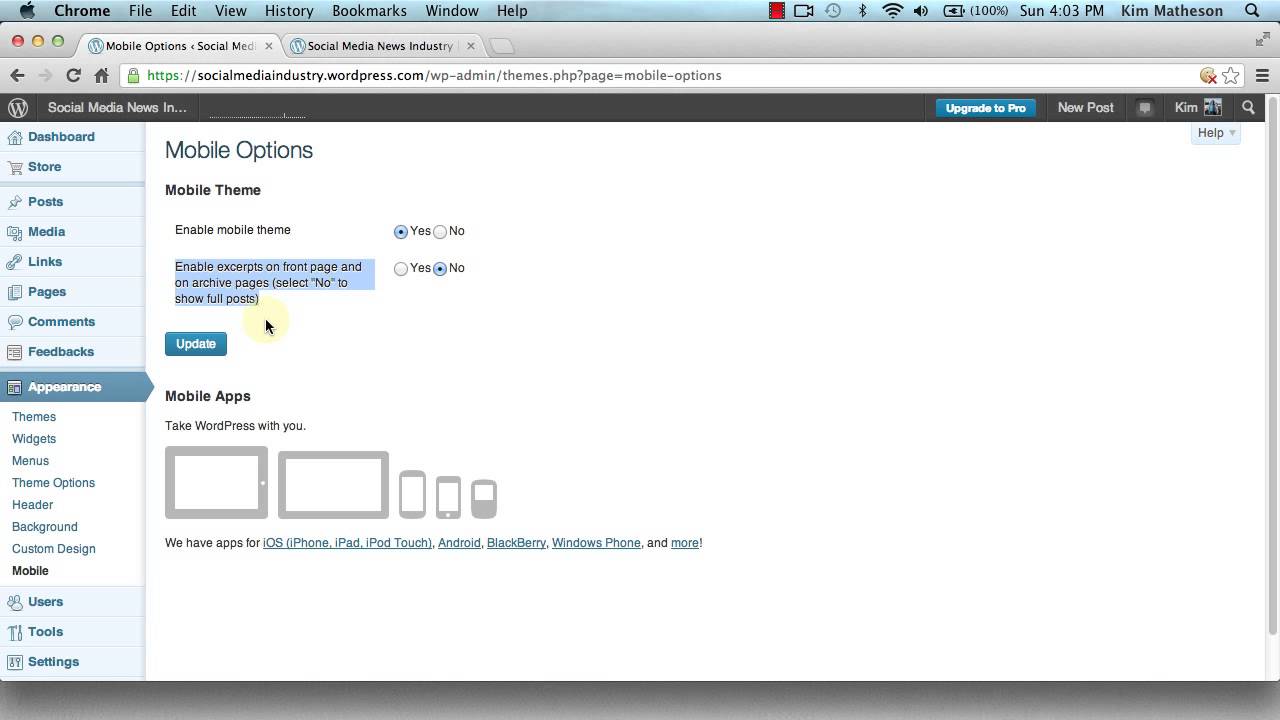Open macOS Spotlight search icon
1280x720 pixels.
click(1252, 11)
